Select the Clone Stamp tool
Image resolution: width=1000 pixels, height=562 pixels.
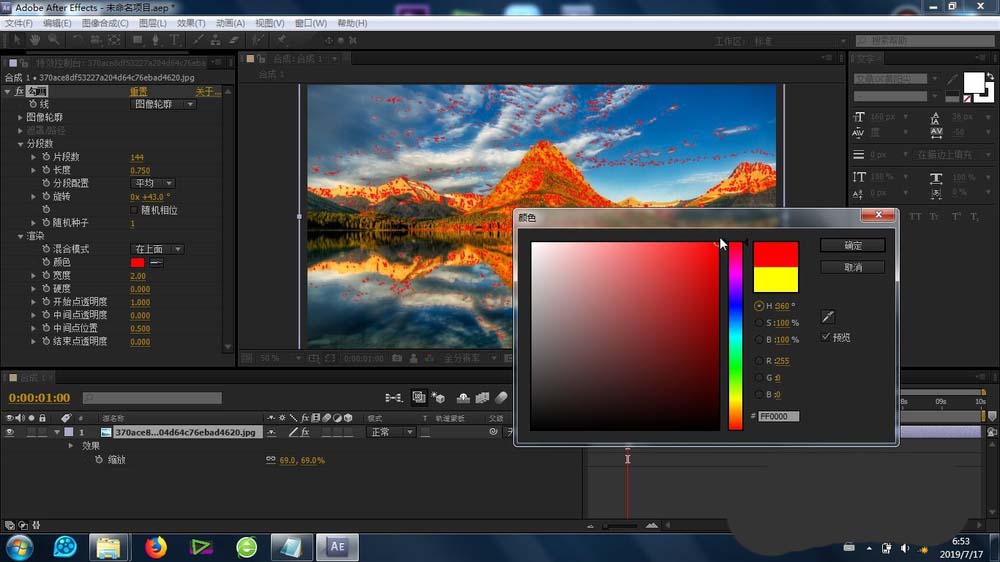tap(216, 40)
